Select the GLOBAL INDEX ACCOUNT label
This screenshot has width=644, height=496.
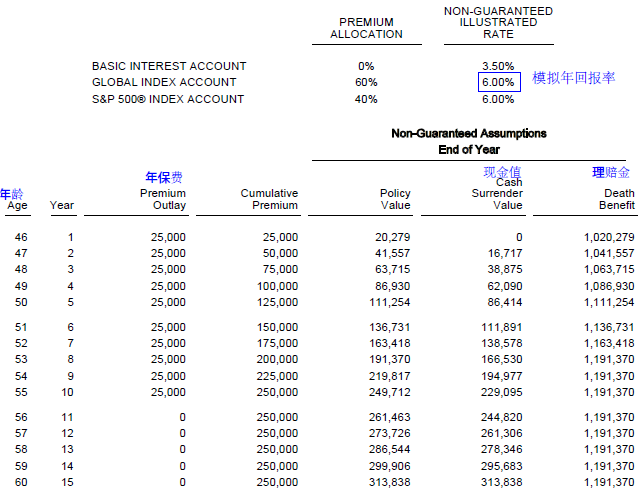click(164, 82)
